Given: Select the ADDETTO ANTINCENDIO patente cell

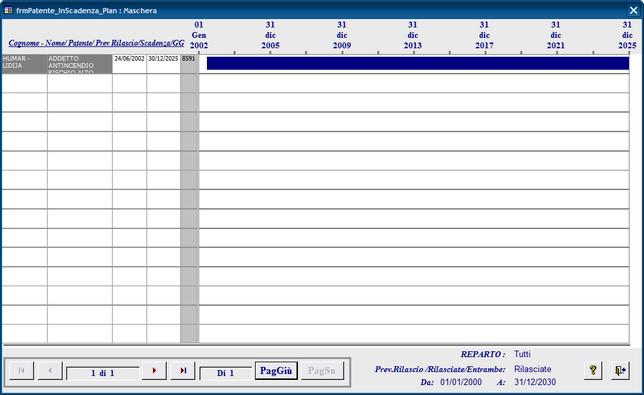Looking at the screenshot, I should click(x=80, y=64).
